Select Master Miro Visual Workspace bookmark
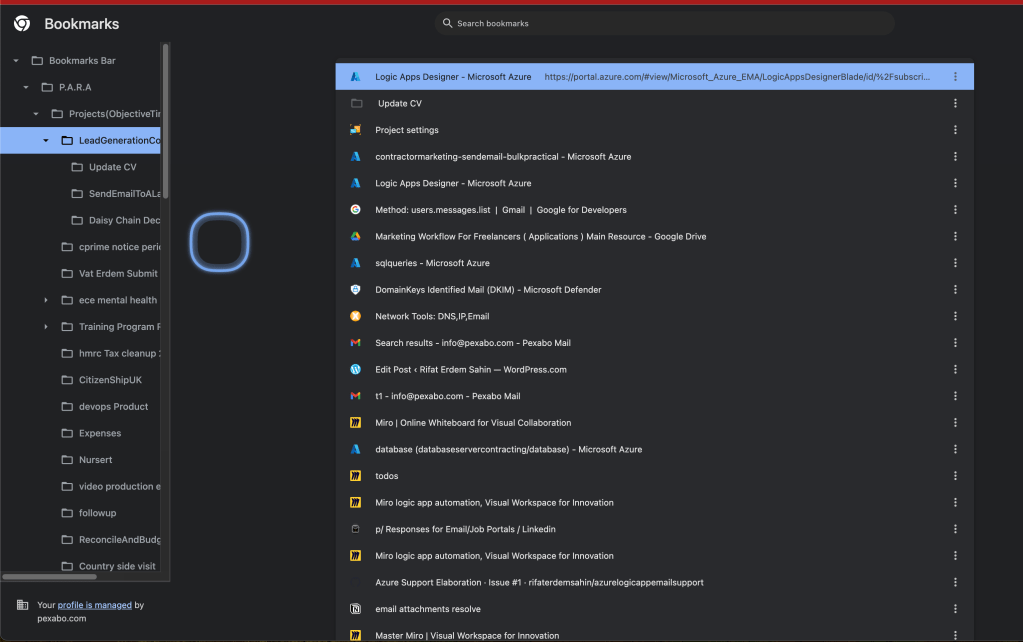The image size is (1023, 642). (654, 633)
